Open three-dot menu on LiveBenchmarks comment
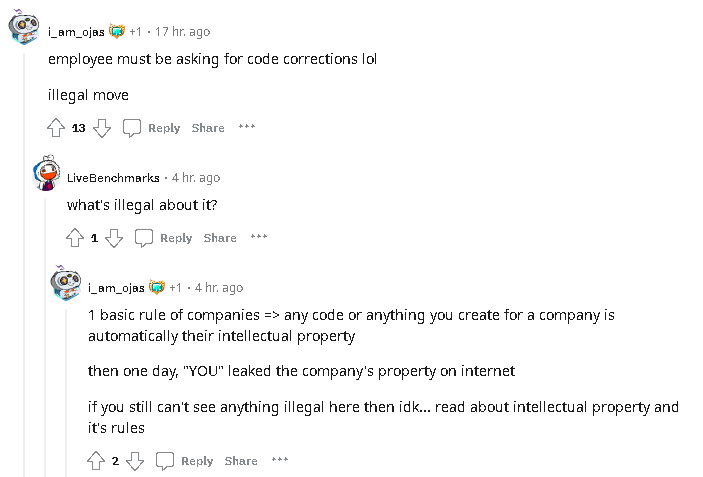 click(259, 237)
